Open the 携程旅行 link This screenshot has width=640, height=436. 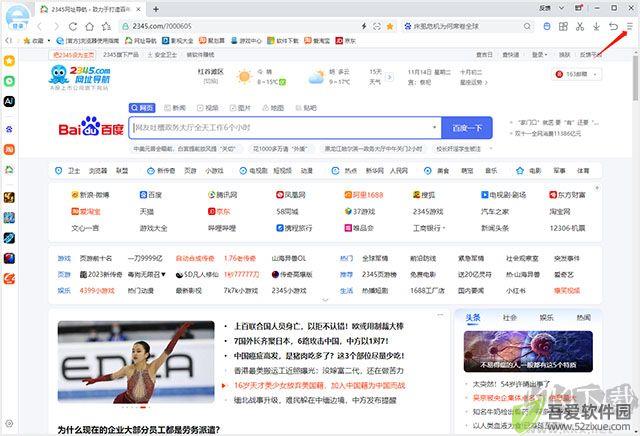pos(294,228)
